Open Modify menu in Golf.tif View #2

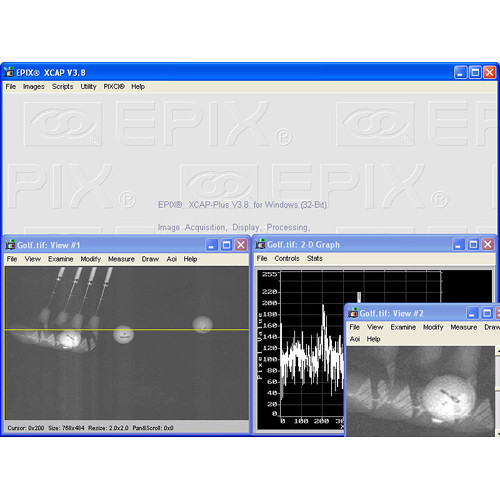433,327
